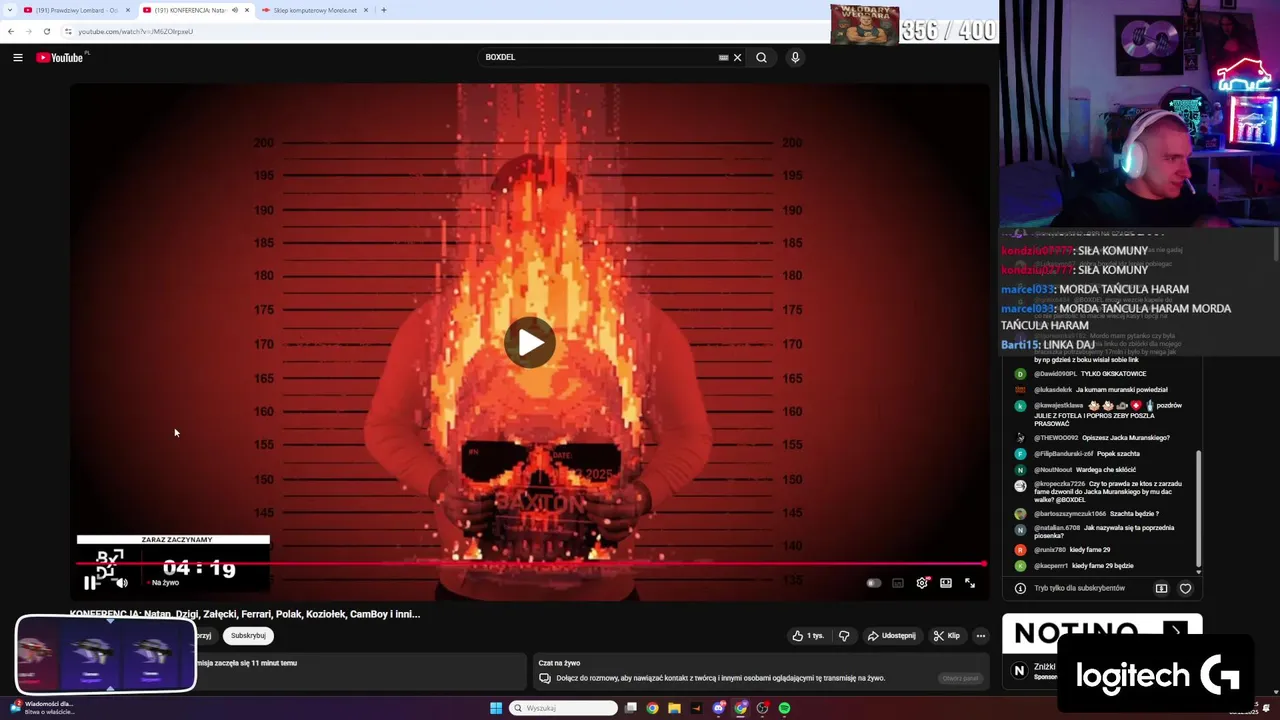Screen dimensions: 1280x720
Task: Open File Explorer from taskbar
Action: [x=675, y=708]
